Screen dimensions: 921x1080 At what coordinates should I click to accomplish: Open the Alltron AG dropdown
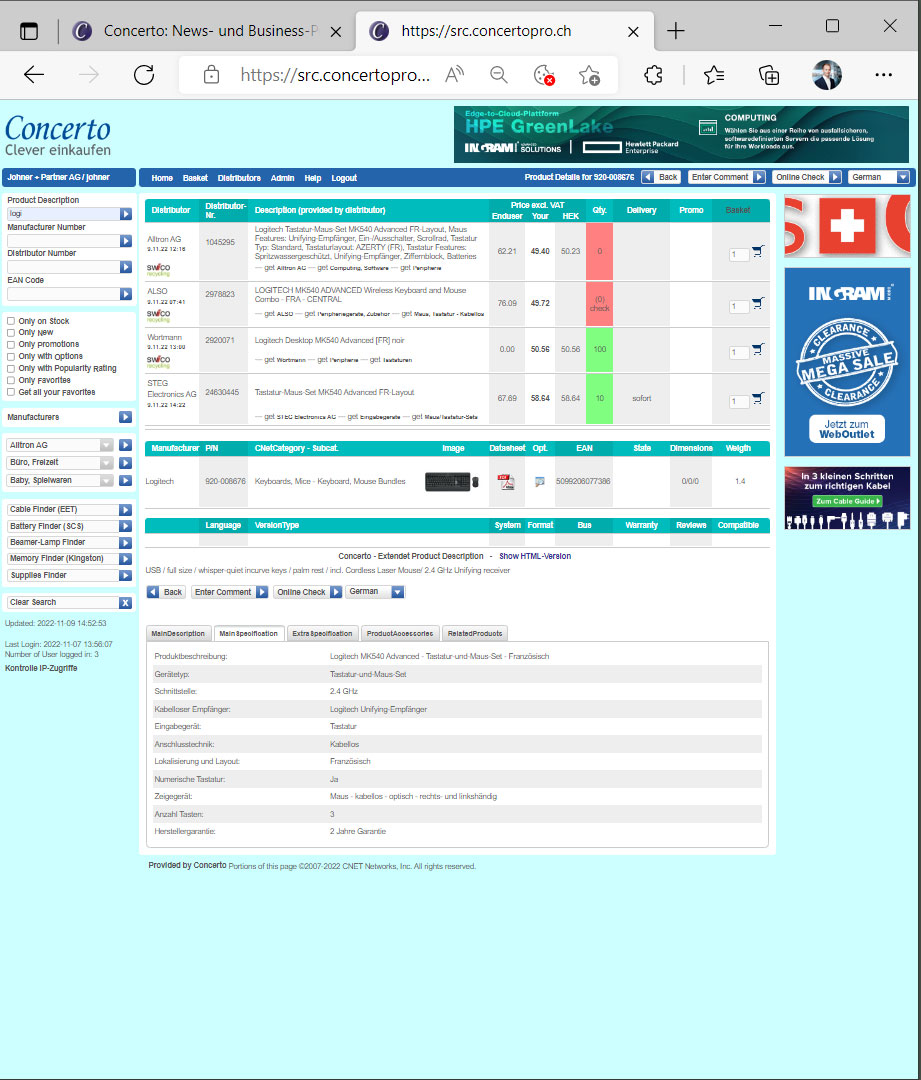[x=60, y=446]
